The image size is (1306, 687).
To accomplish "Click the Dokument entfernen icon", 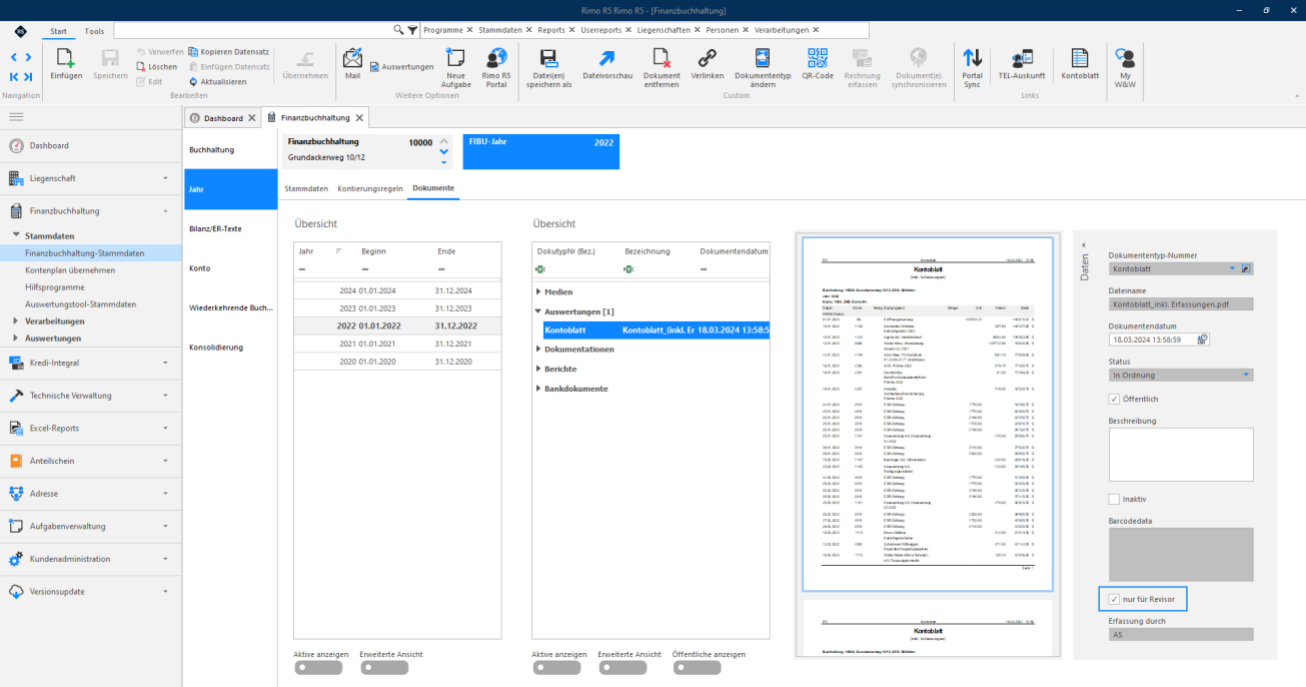I will coord(661,58).
